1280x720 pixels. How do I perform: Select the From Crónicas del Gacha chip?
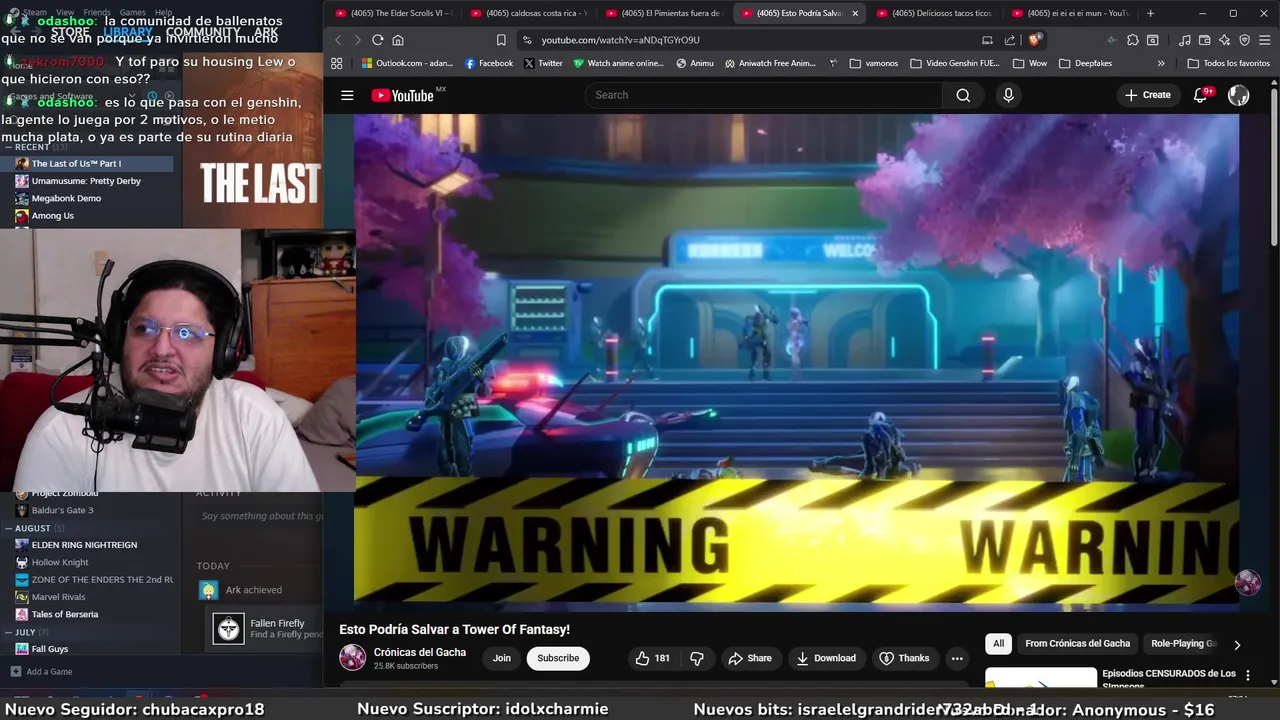pos(1077,644)
